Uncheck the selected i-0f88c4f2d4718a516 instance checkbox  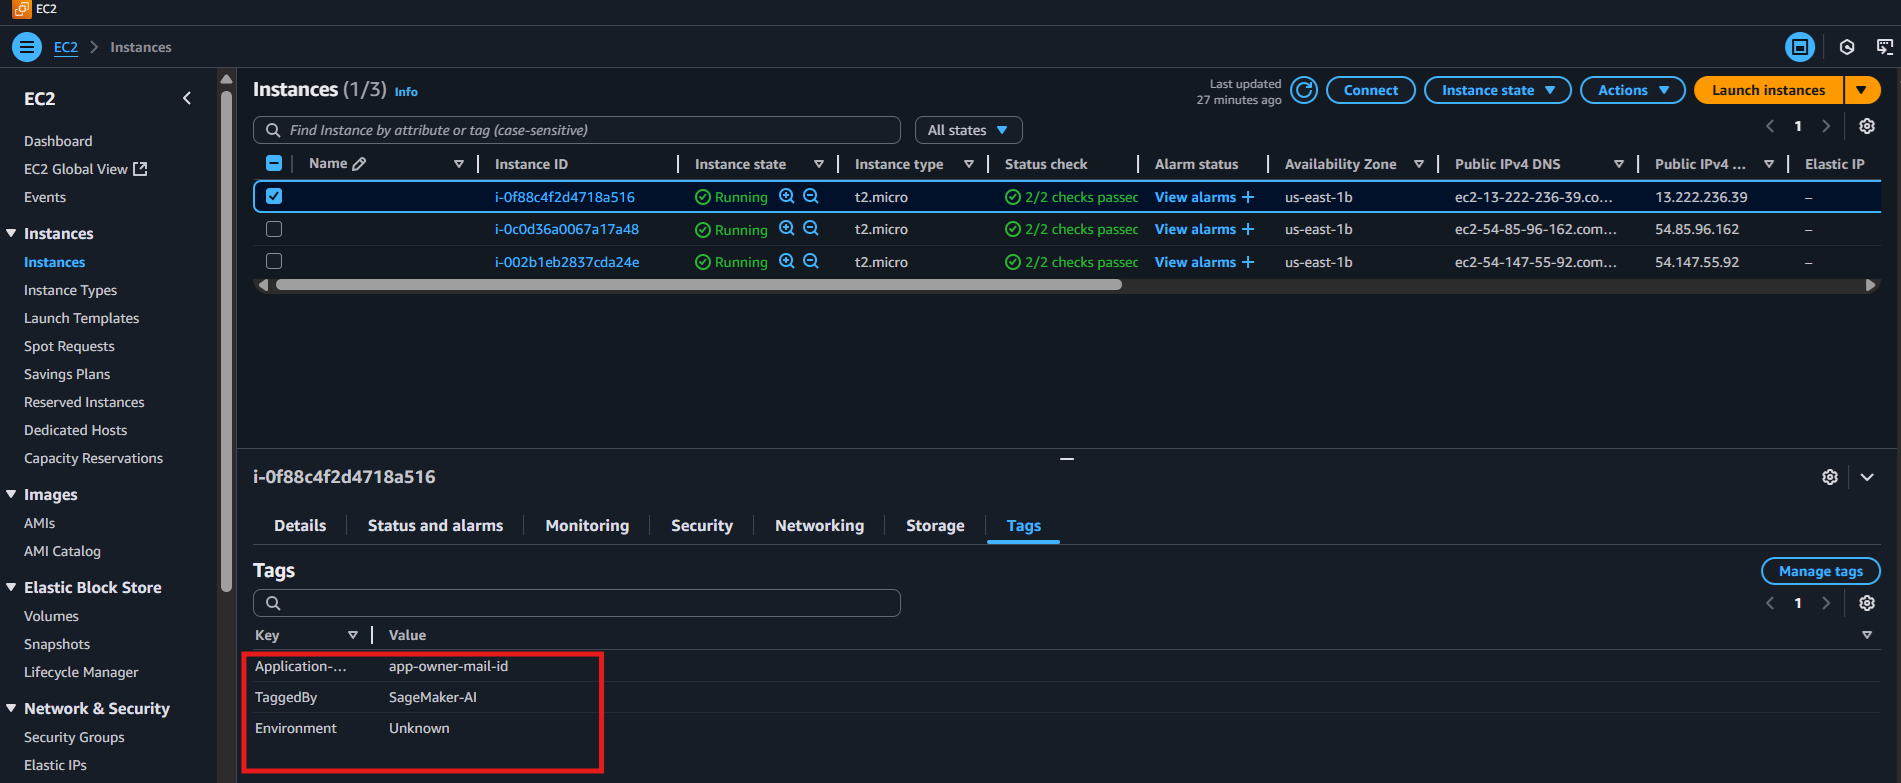[274, 197]
